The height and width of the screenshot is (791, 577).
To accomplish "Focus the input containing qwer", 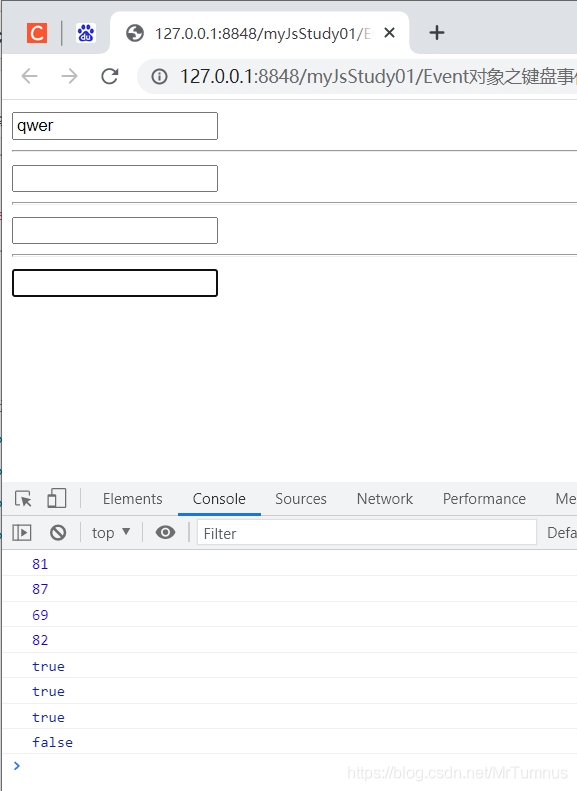I will 115,126.
